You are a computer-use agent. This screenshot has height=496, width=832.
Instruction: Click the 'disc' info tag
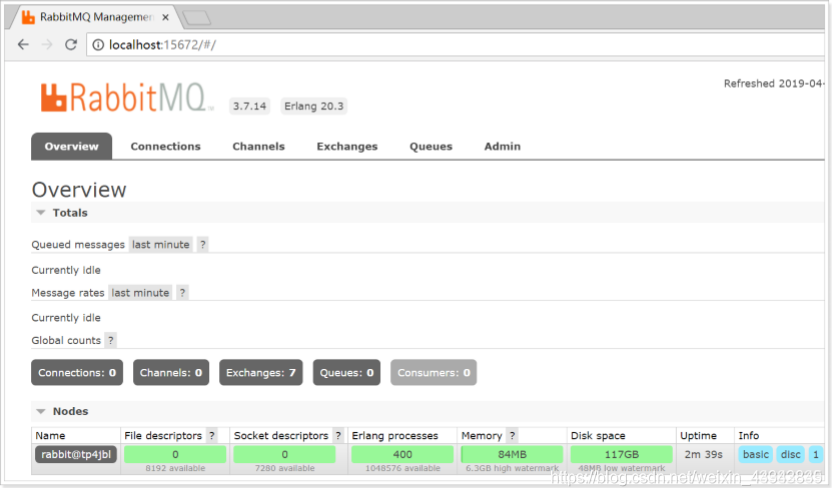(x=790, y=454)
